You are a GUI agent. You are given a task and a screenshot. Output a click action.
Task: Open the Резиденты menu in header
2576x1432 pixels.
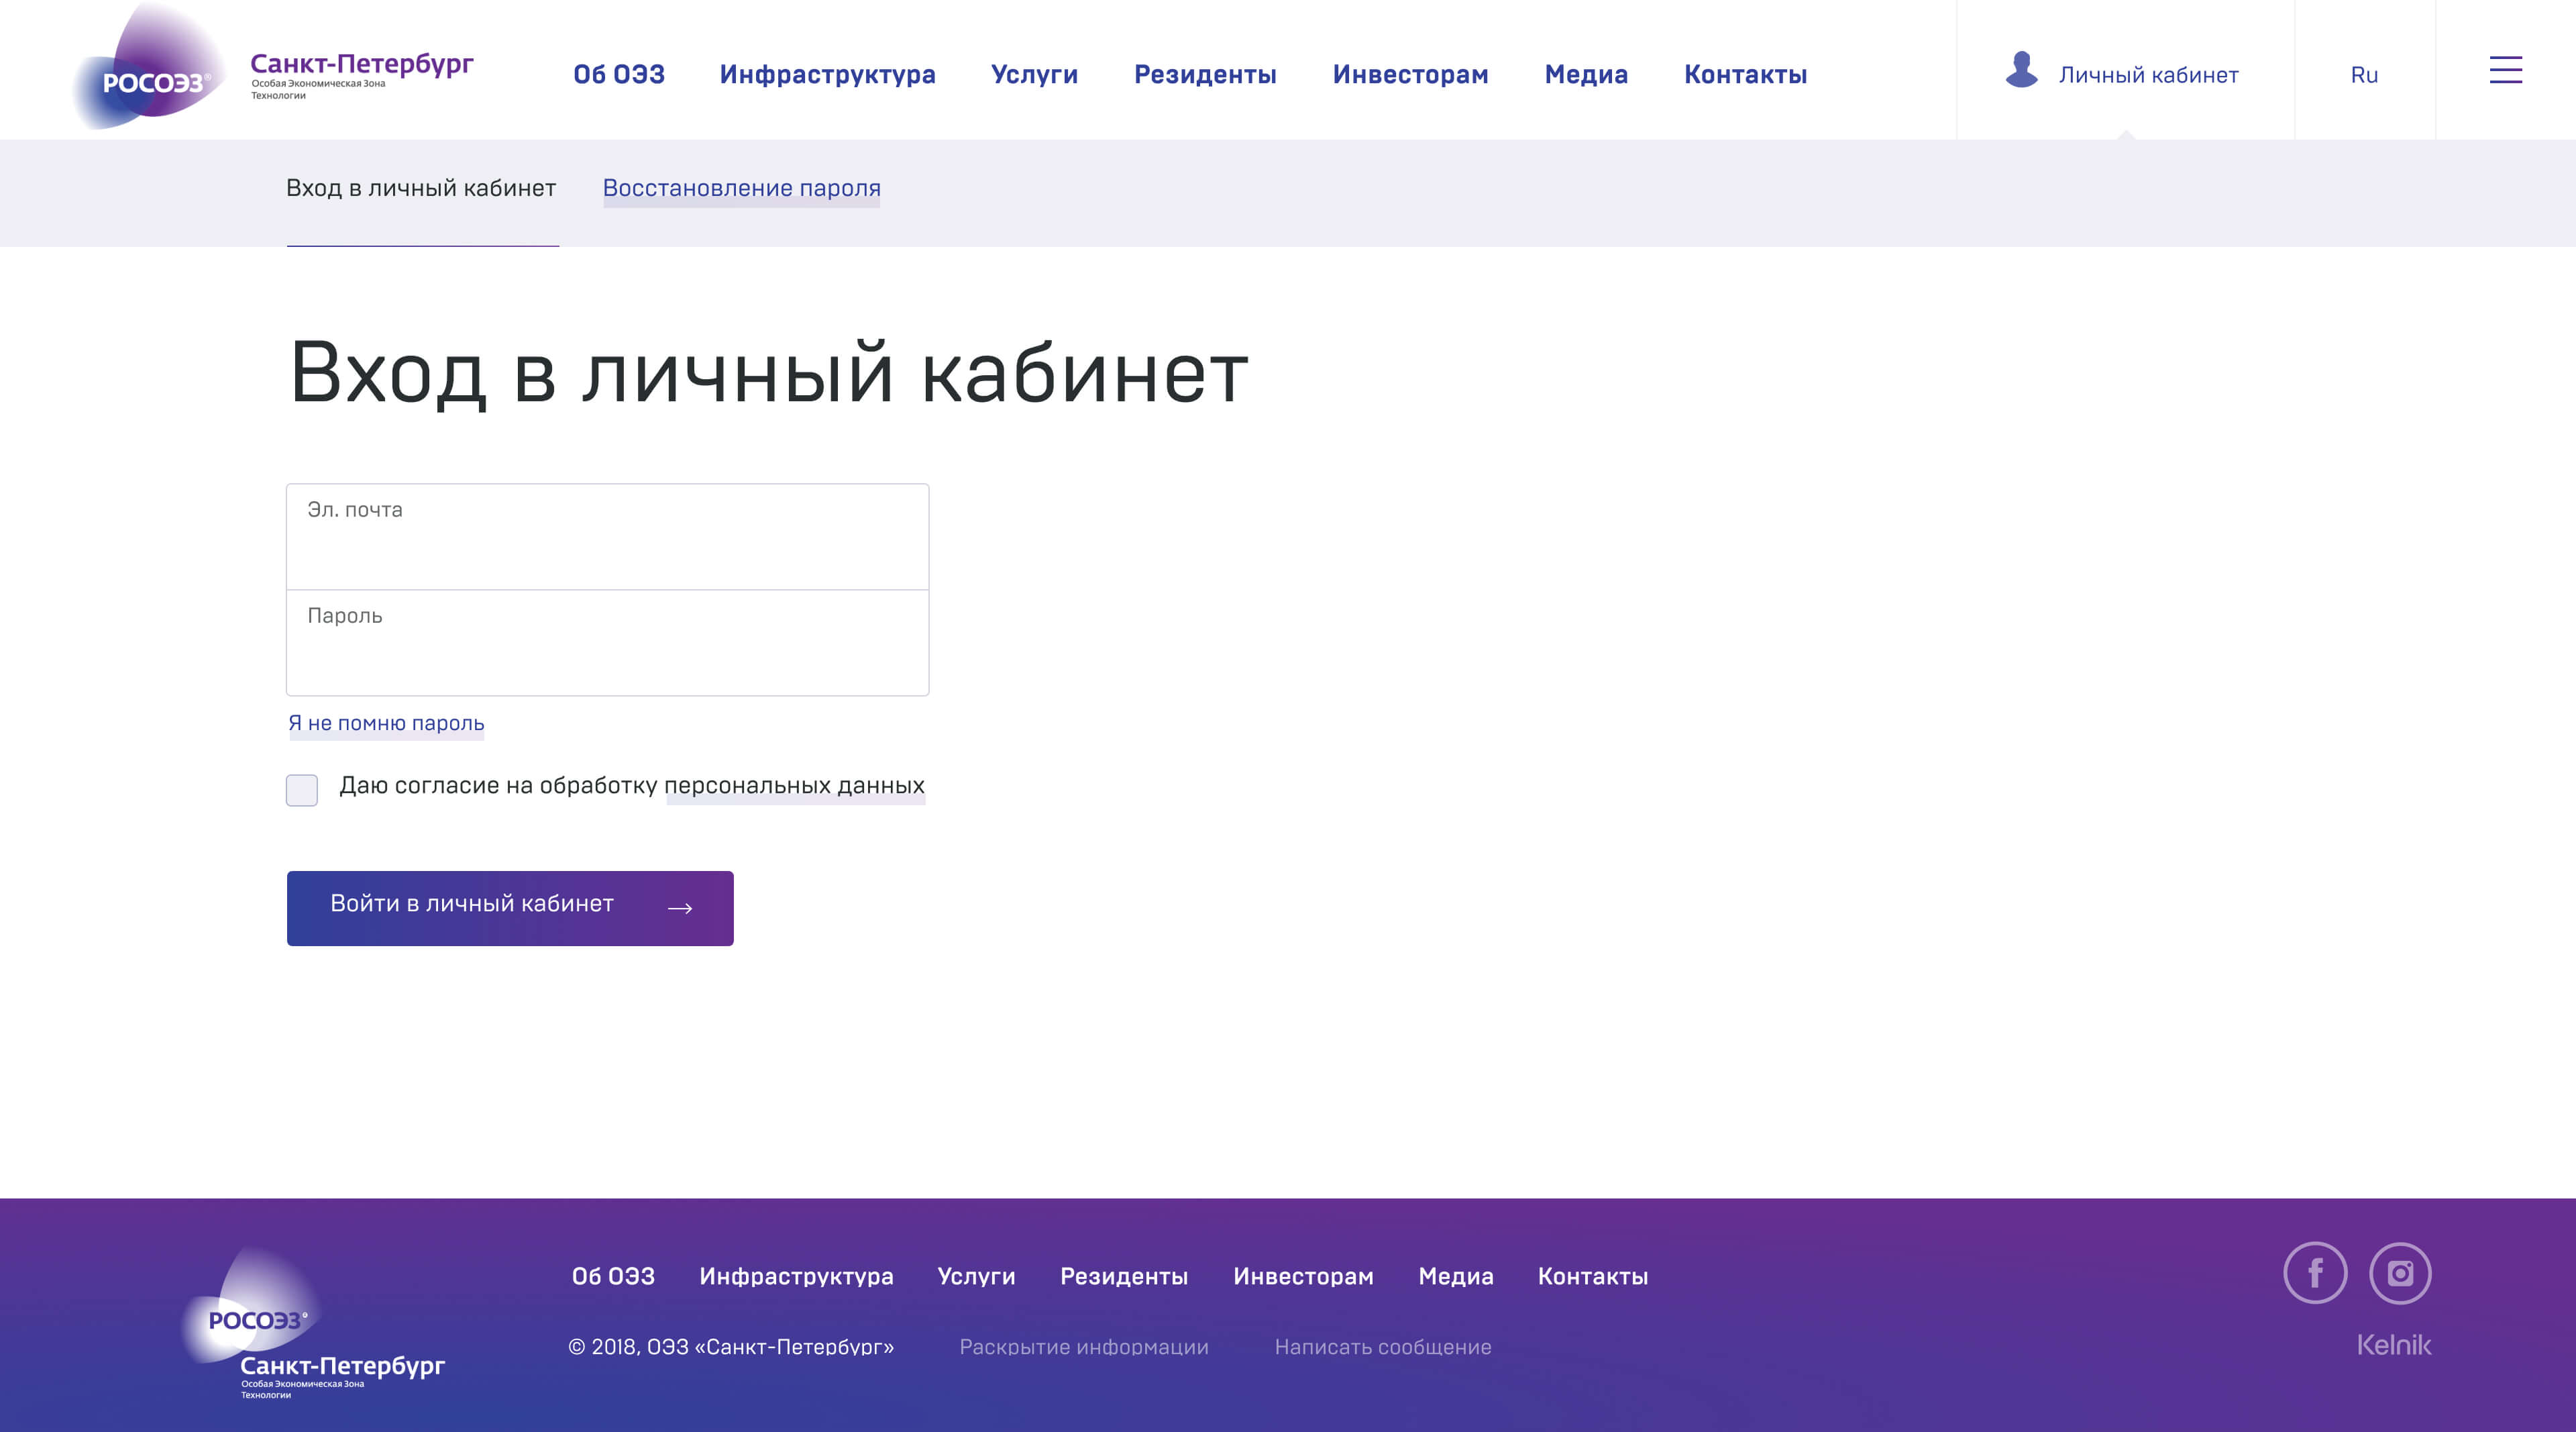click(1205, 75)
